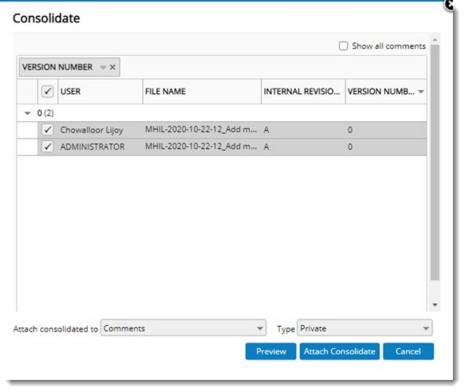Sort by the USER column header

point(100,91)
